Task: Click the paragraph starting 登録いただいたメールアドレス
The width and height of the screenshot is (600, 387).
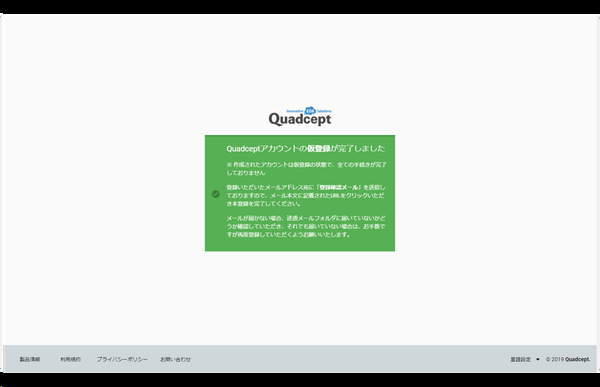Action: 306,196
